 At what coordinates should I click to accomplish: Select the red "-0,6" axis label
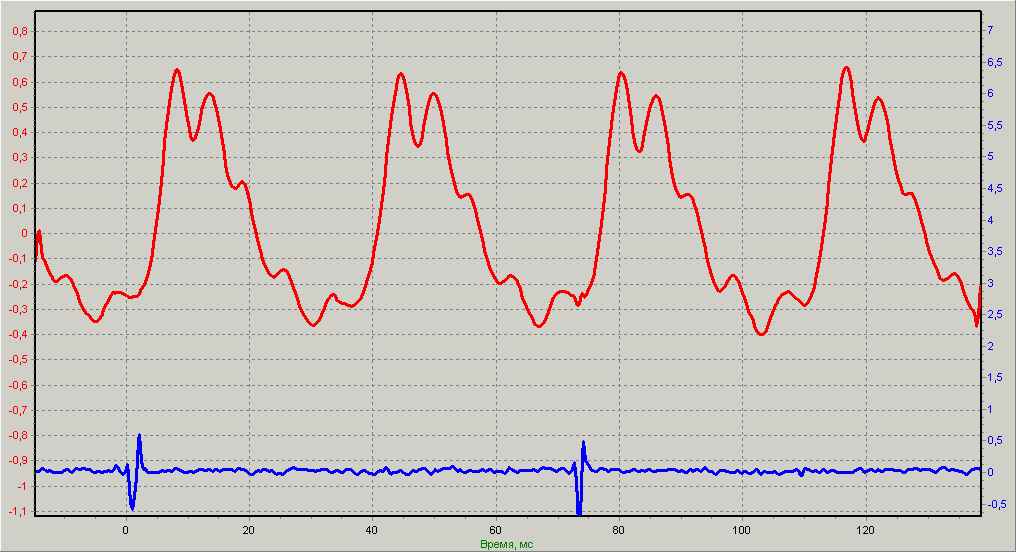tap(19, 385)
